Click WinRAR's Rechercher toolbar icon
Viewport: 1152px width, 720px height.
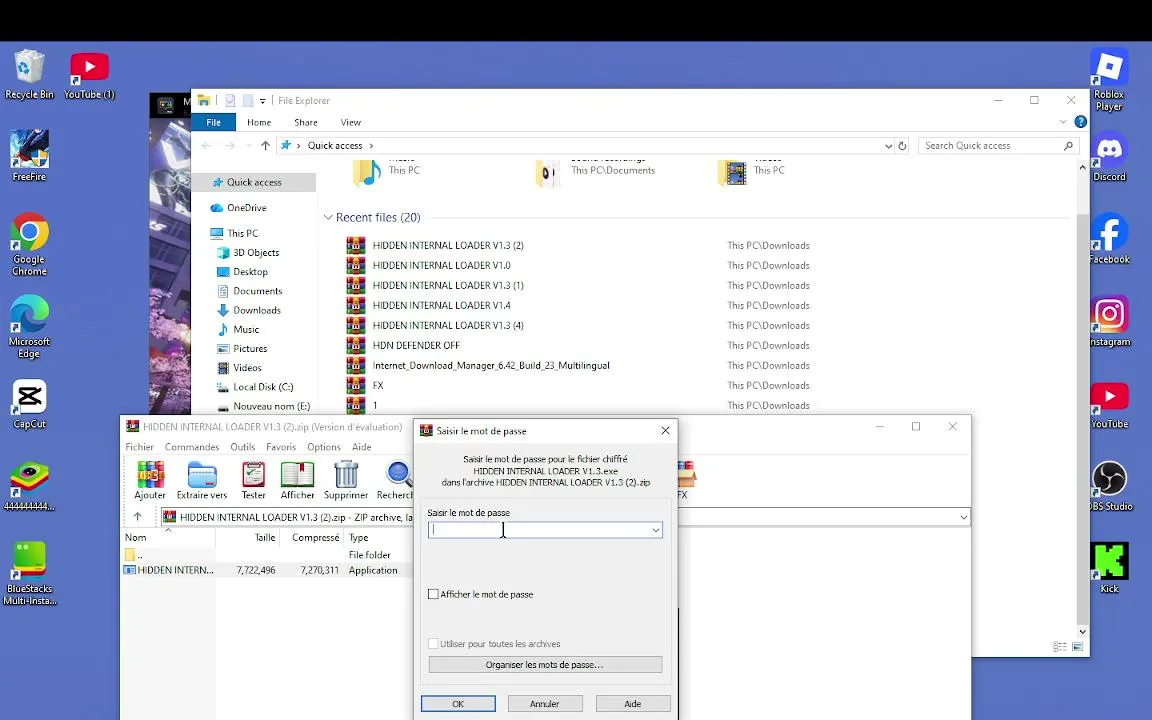click(395, 480)
